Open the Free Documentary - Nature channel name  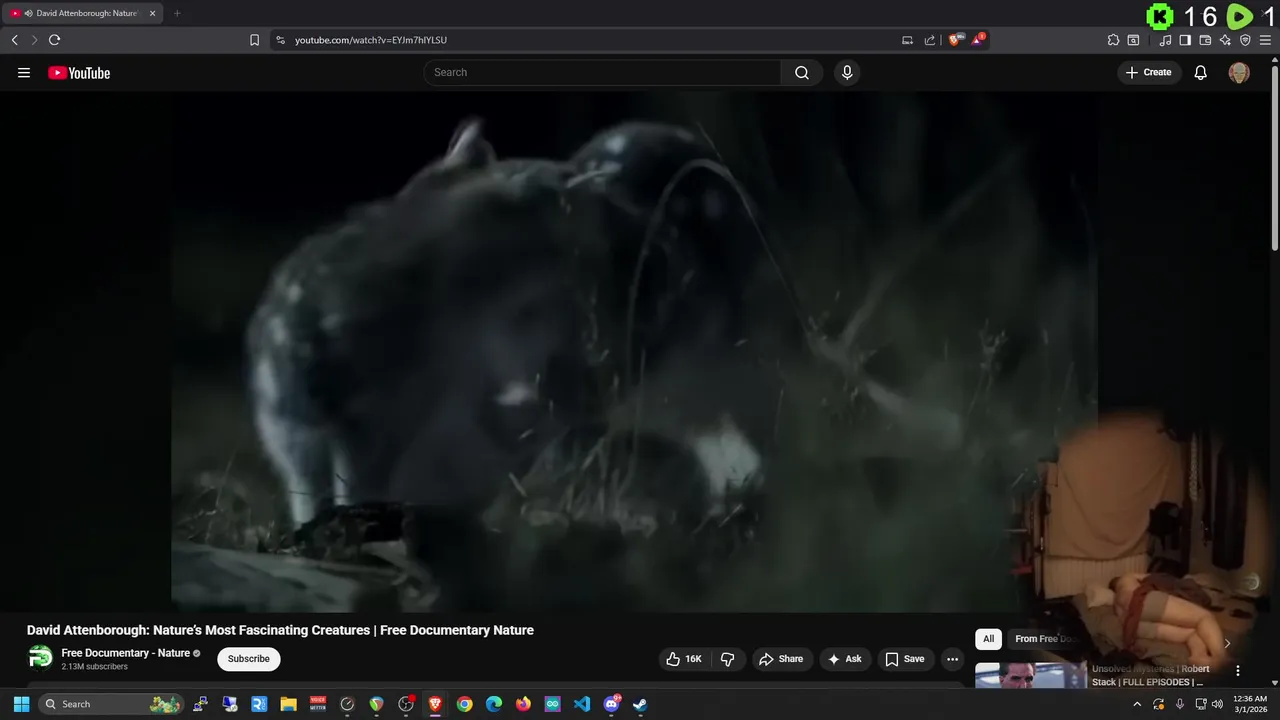click(125, 653)
